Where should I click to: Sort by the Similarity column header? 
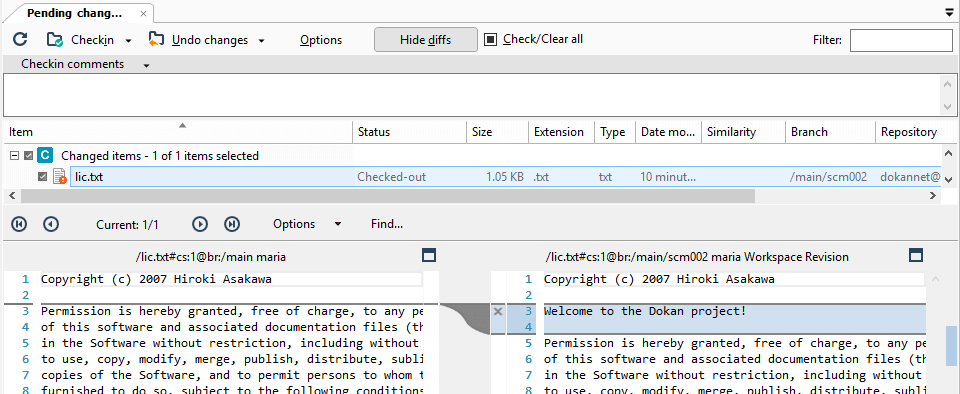click(743, 132)
